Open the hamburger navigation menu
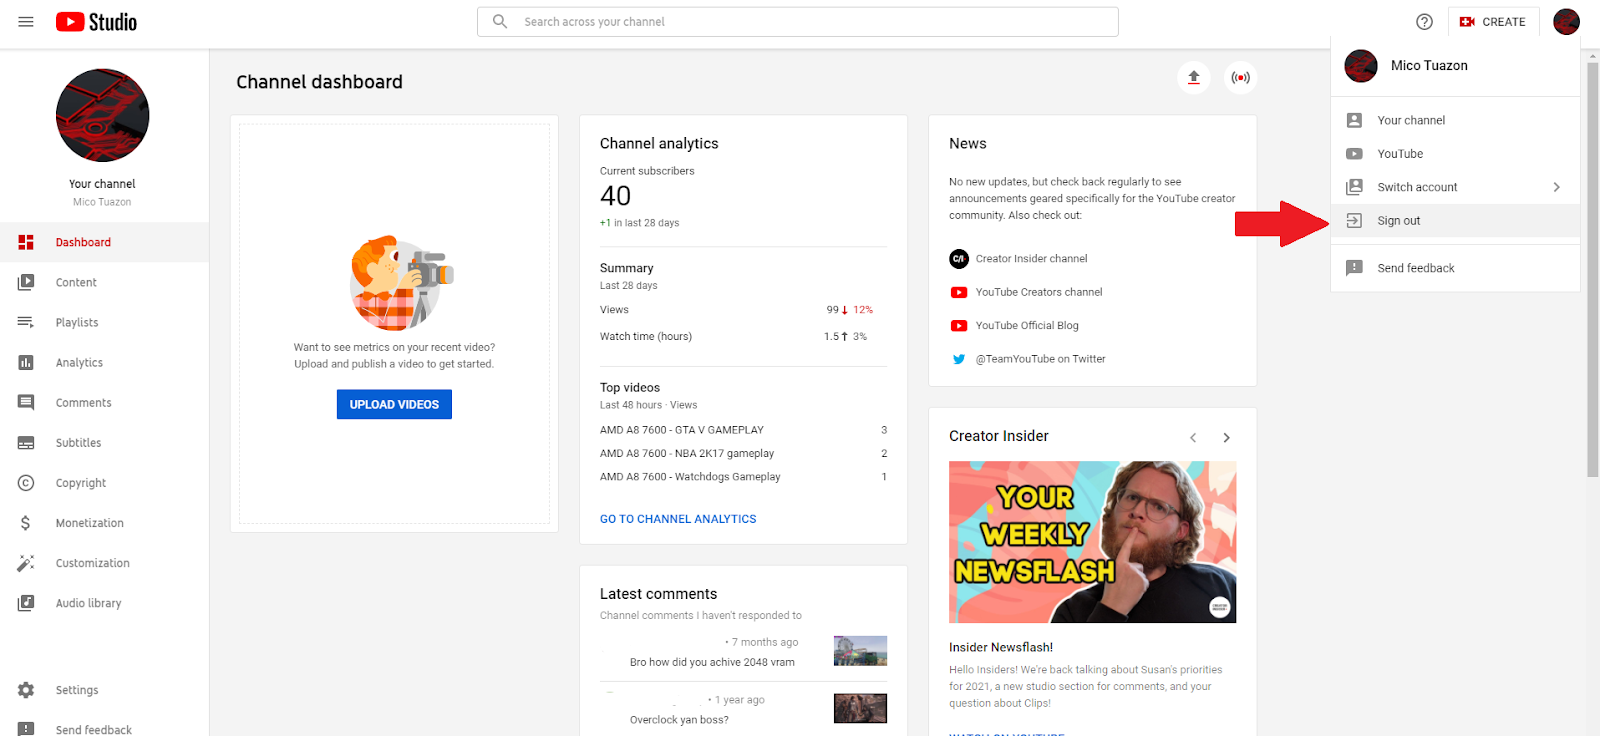Viewport: 1600px width, 736px height. click(26, 22)
